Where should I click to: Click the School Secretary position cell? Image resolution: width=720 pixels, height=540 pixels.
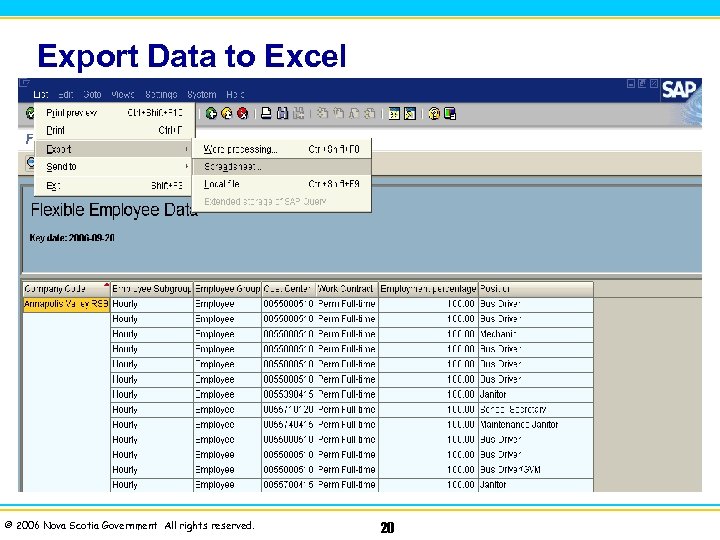(536, 410)
